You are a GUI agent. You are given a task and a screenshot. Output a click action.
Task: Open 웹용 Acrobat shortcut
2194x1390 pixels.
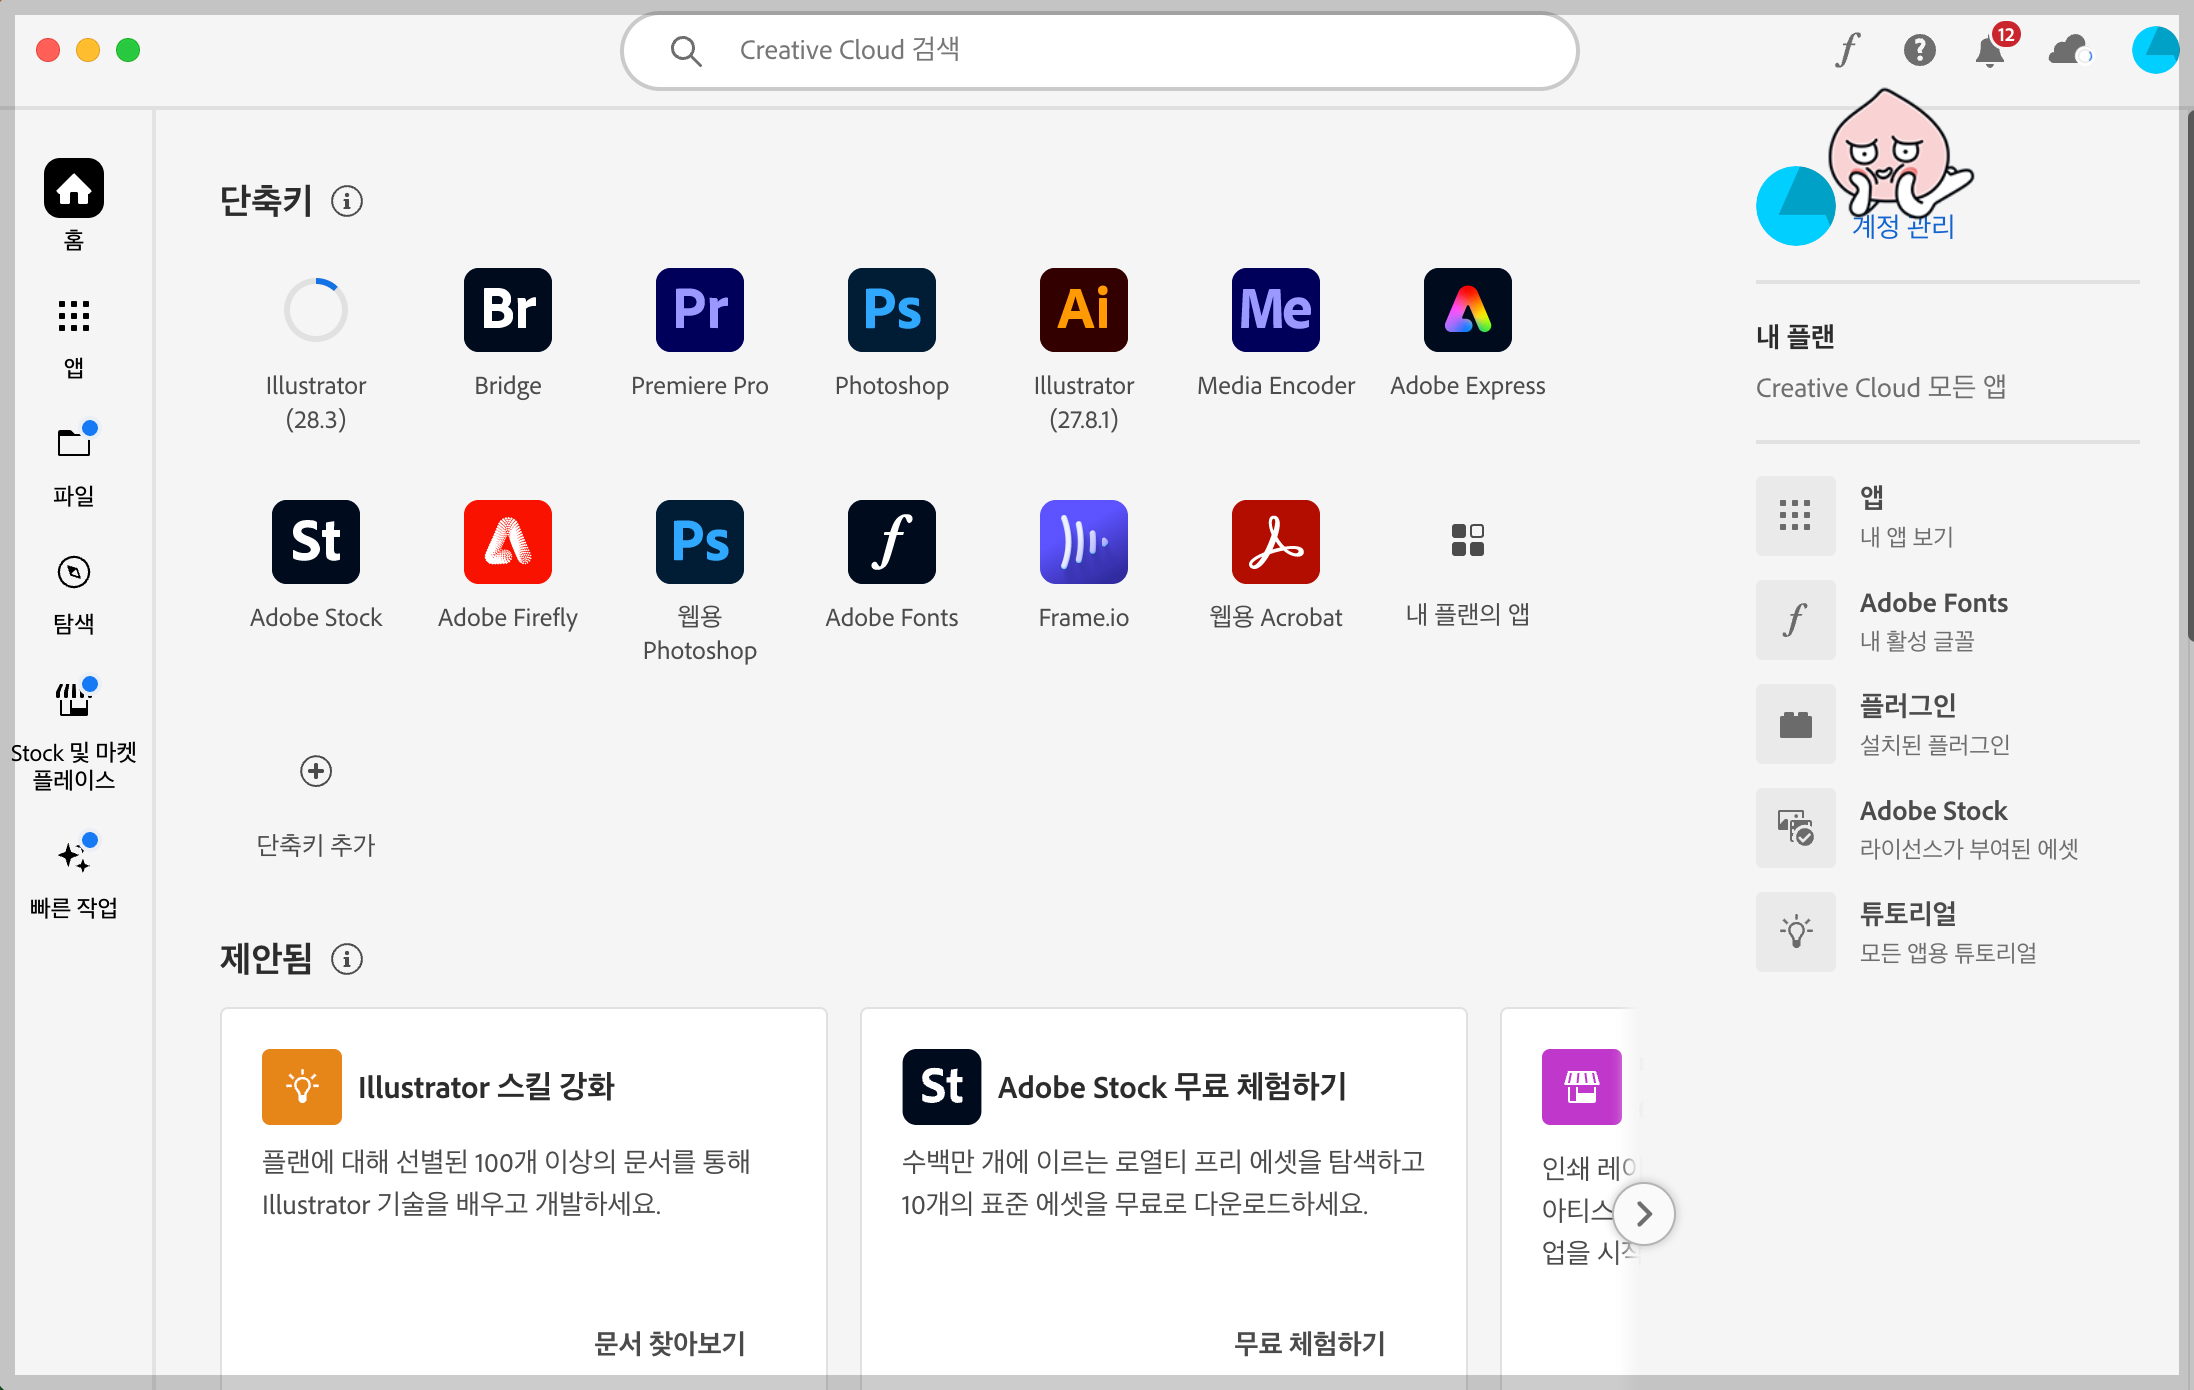(1275, 542)
